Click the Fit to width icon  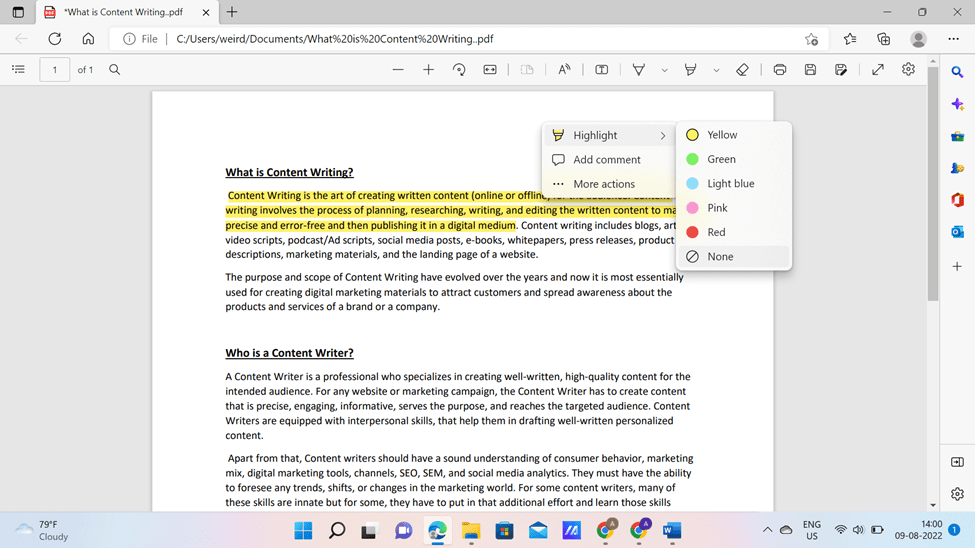click(490, 70)
